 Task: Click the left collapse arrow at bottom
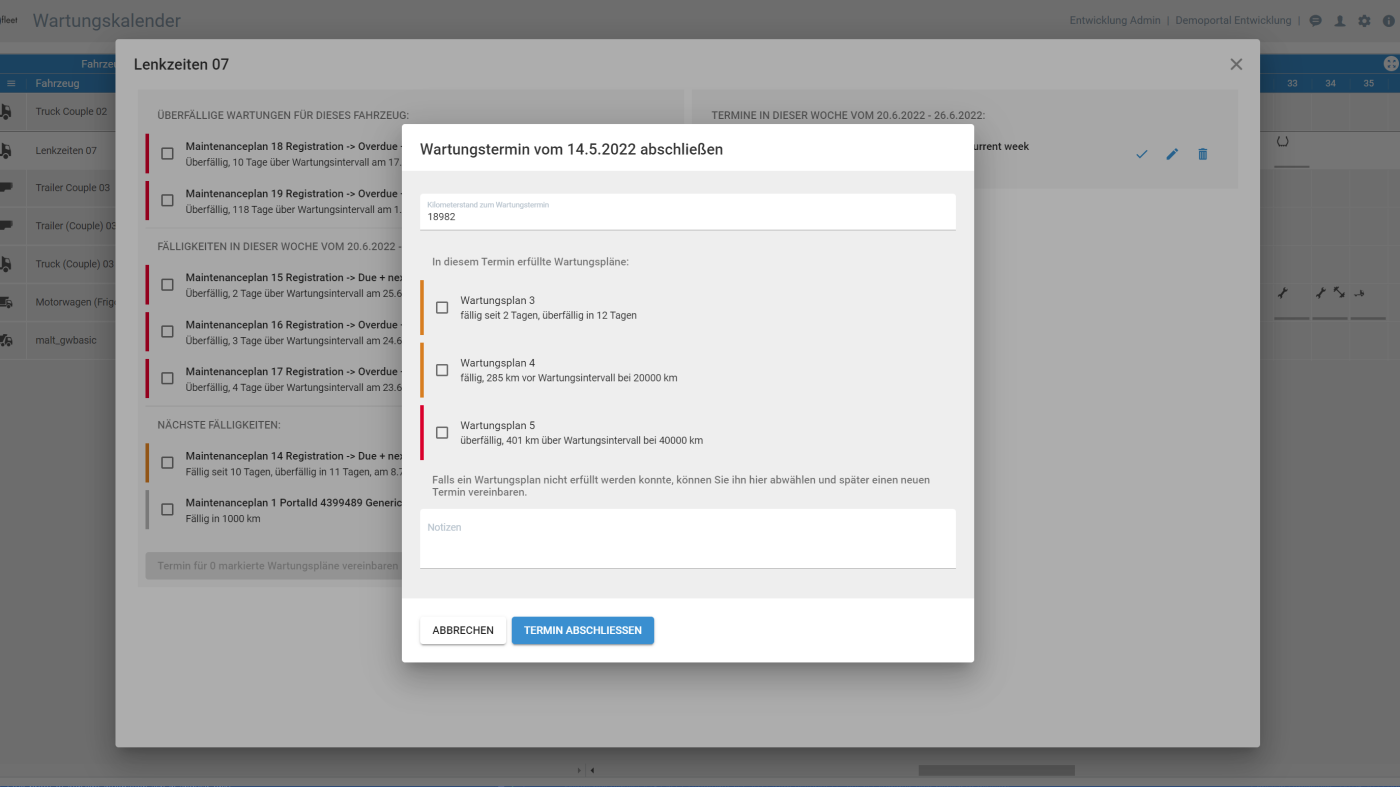(592, 771)
